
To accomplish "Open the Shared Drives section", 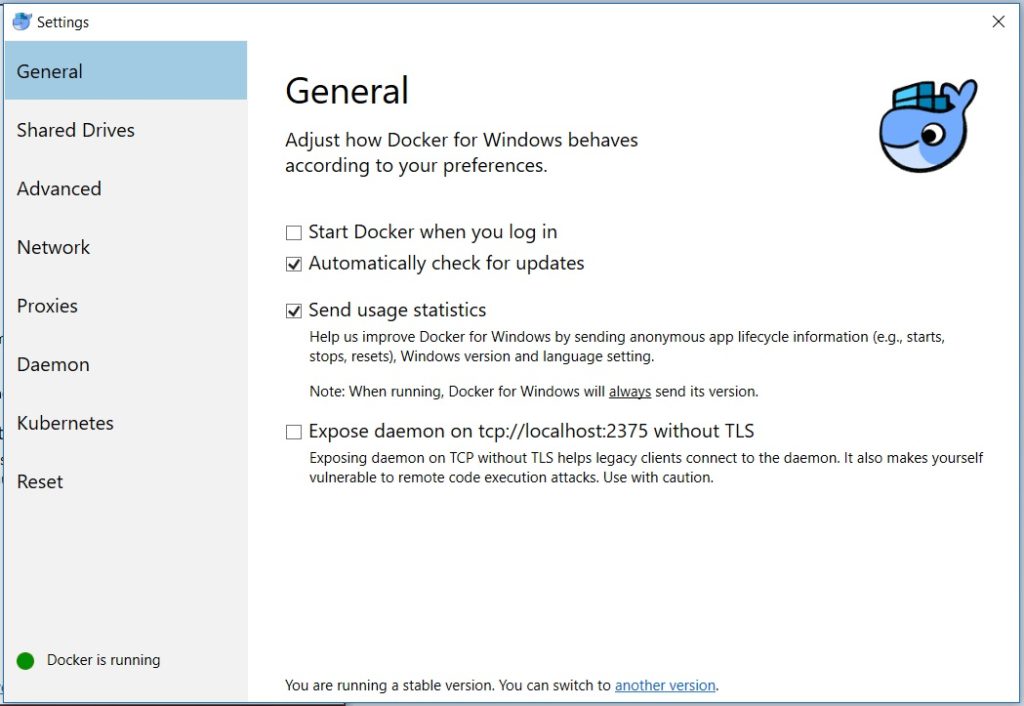I will [126, 130].
